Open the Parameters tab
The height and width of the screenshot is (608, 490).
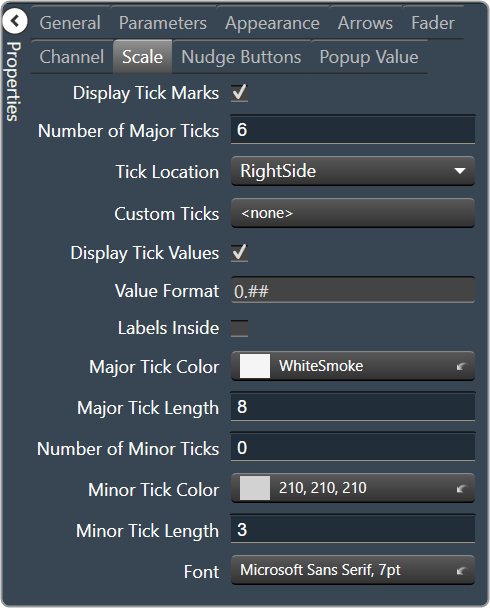coord(163,23)
